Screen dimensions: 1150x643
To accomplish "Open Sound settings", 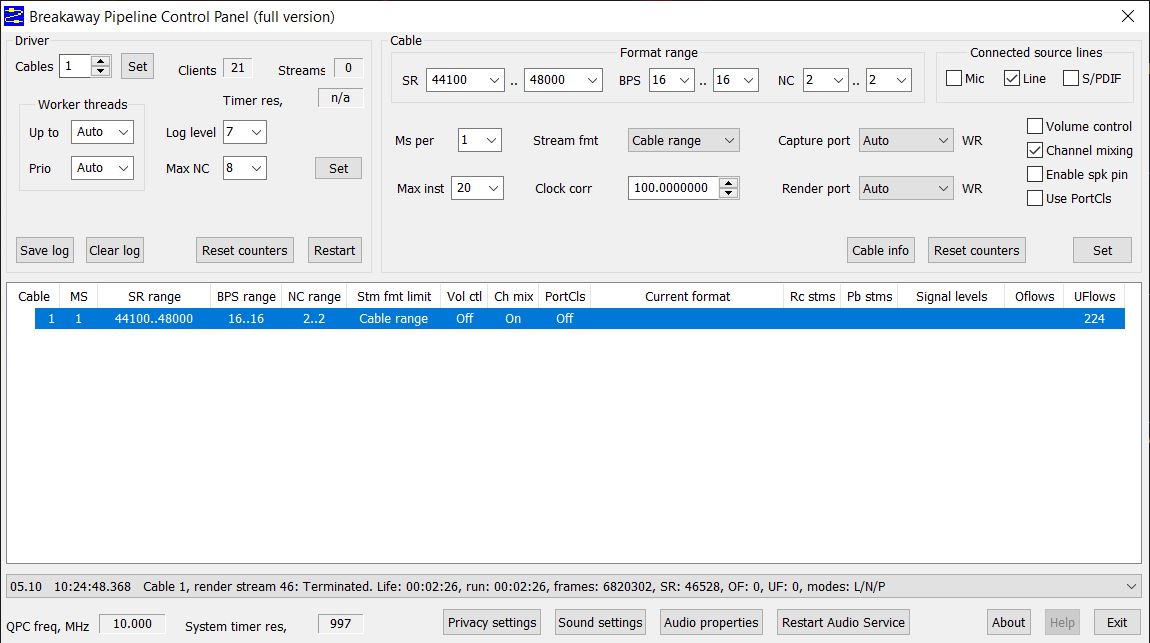I will [x=600, y=622].
